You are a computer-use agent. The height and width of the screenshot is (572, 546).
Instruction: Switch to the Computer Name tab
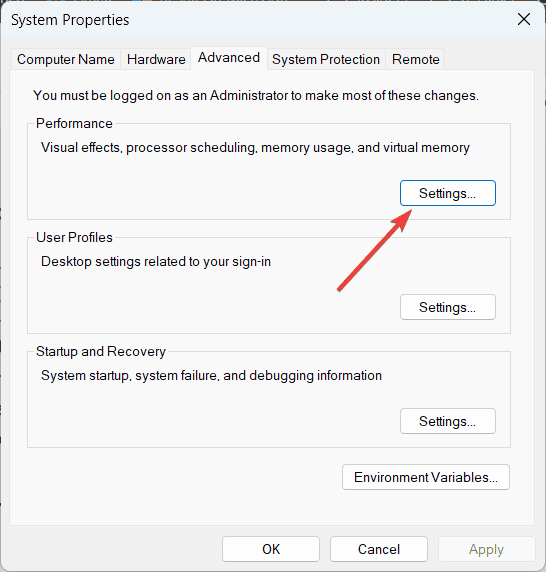[66, 59]
